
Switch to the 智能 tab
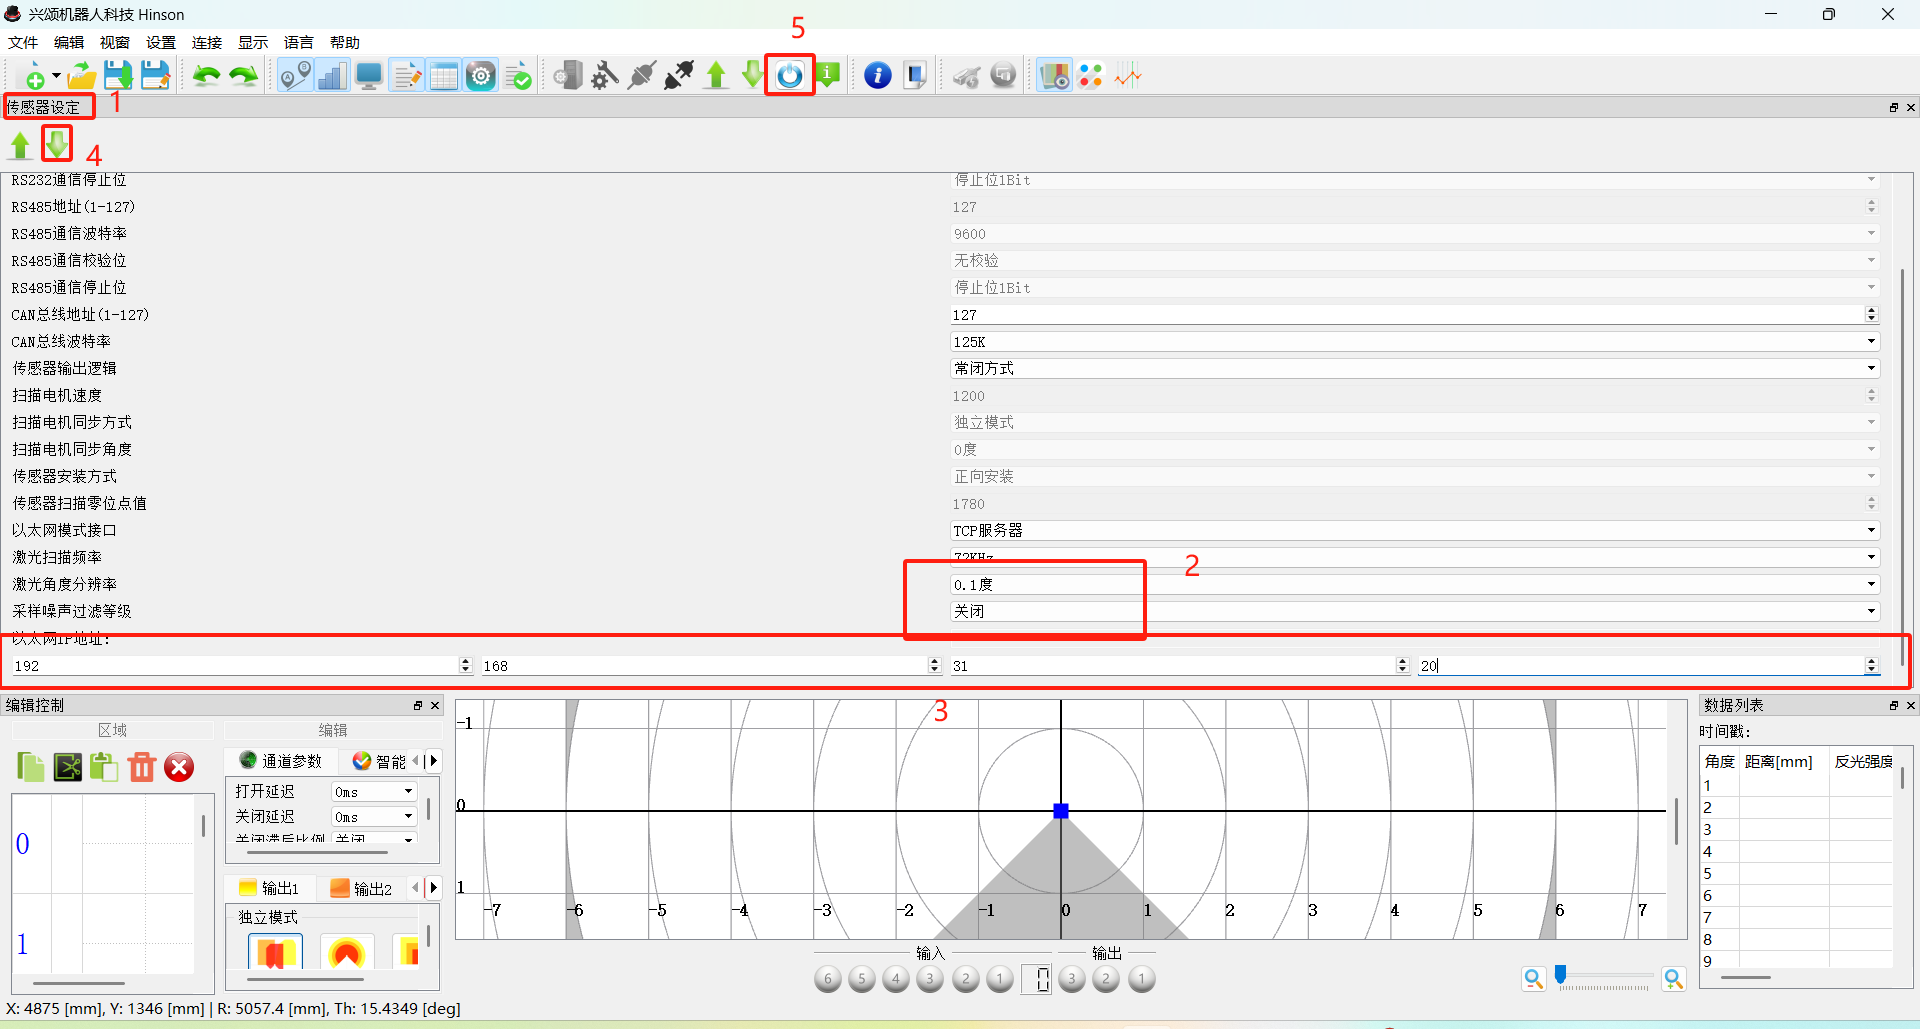click(379, 761)
